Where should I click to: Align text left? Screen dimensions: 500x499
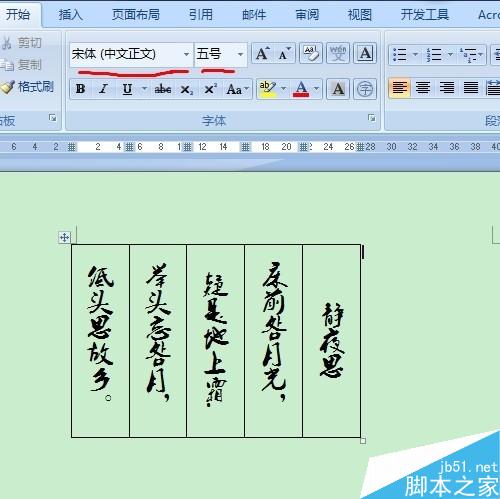pyautogui.click(x=400, y=88)
